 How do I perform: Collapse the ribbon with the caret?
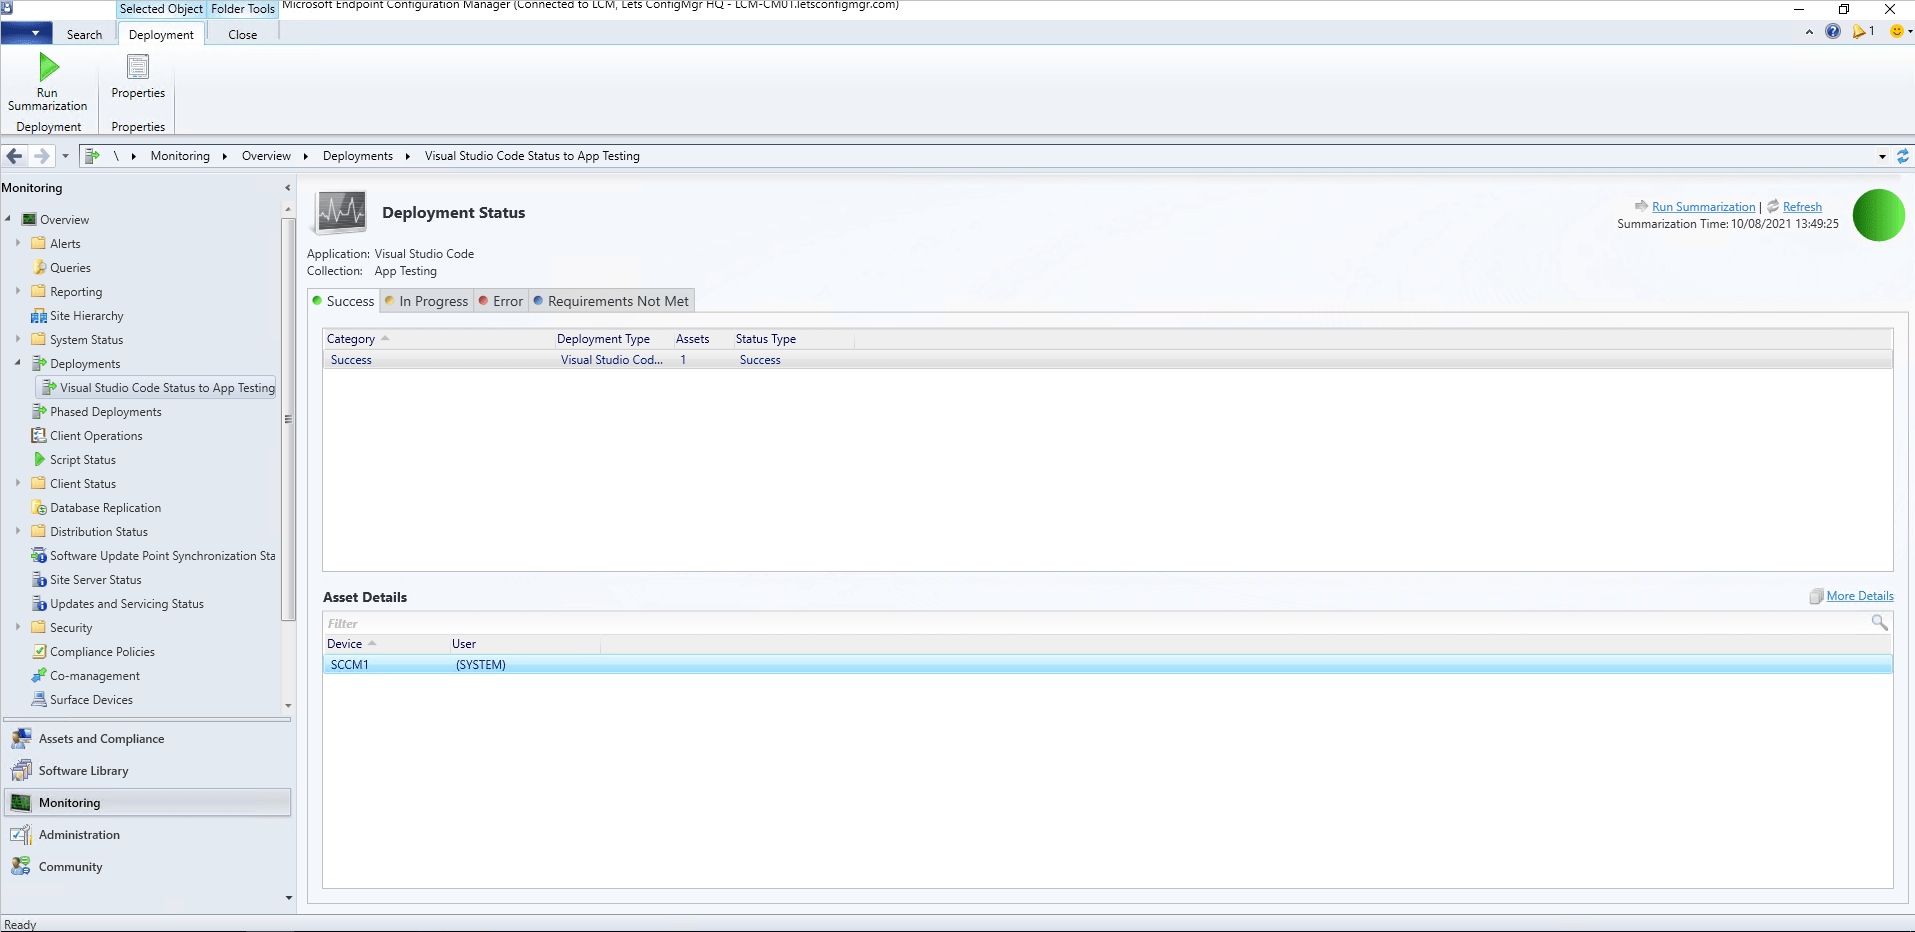pos(1809,32)
